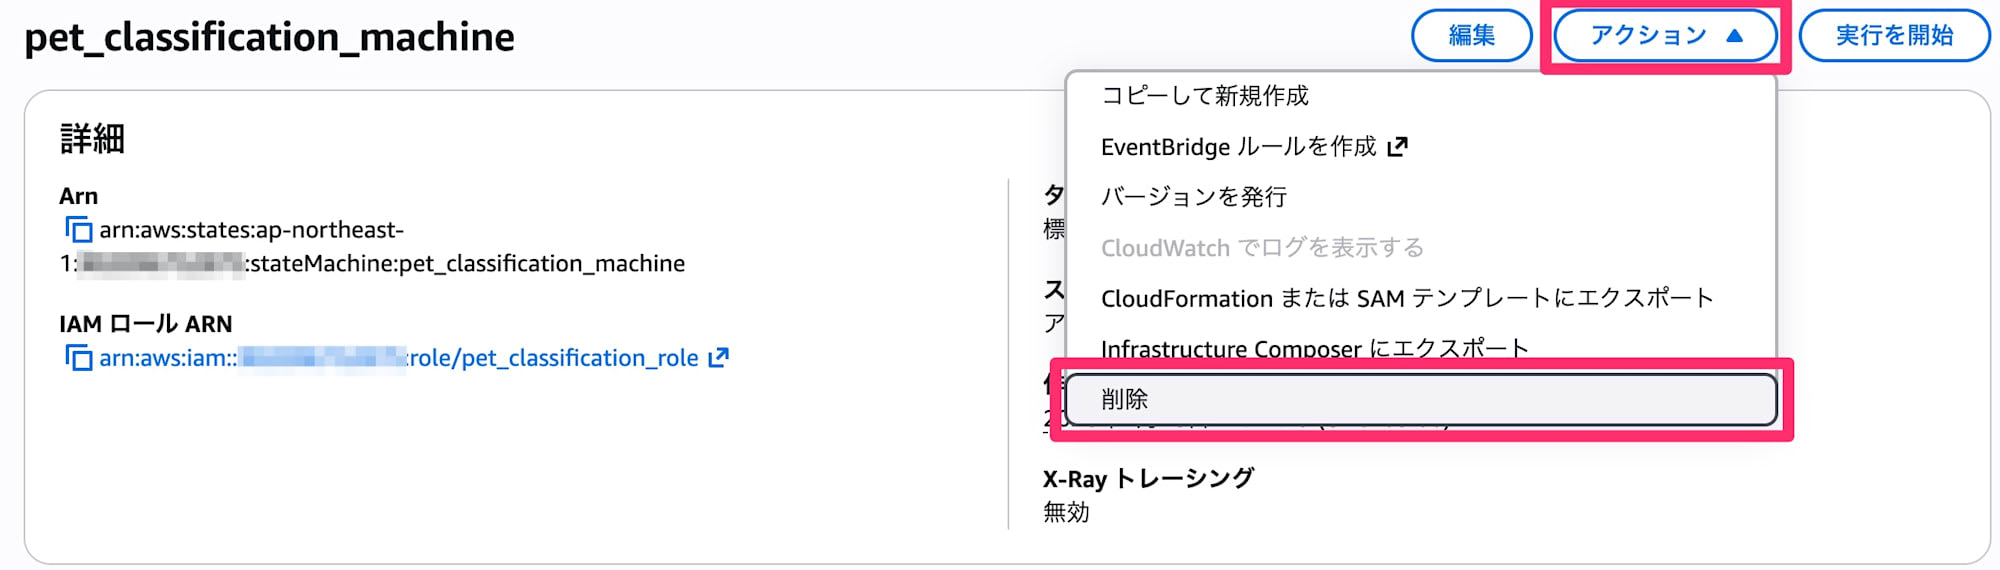This screenshot has width=2000, height=570.
Task: Select バージョンを発行 menu item
Action: point(1193,197)
